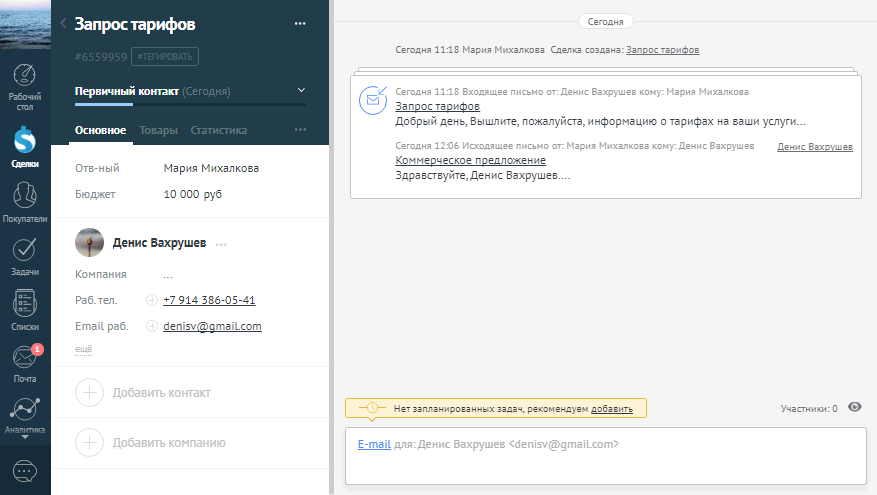
Task: Open Аналитика in sidebar
Action: tap(25, 415)
